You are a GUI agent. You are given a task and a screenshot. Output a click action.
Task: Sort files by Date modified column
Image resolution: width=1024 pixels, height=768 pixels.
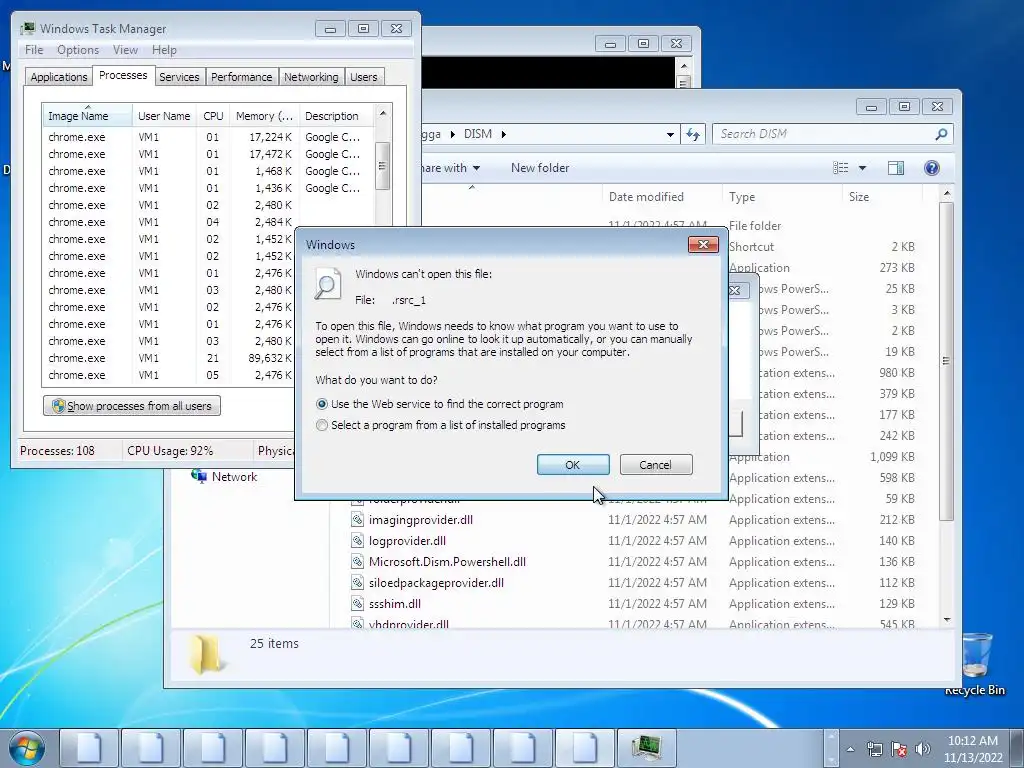662,197
